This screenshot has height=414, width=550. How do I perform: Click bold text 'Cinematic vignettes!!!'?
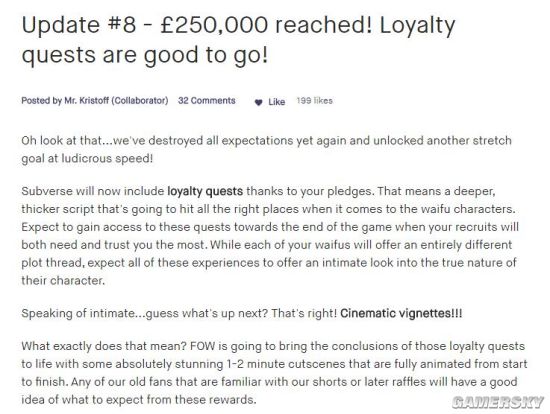401,313
